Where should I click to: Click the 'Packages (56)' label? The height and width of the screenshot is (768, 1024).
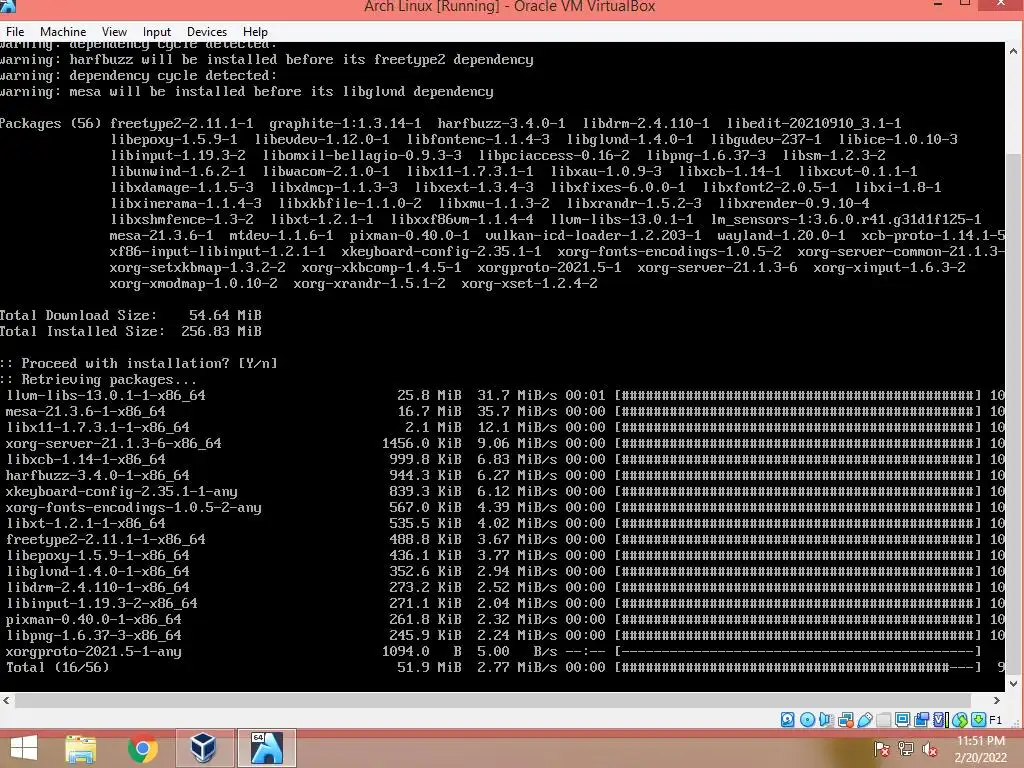pos(50,123)
